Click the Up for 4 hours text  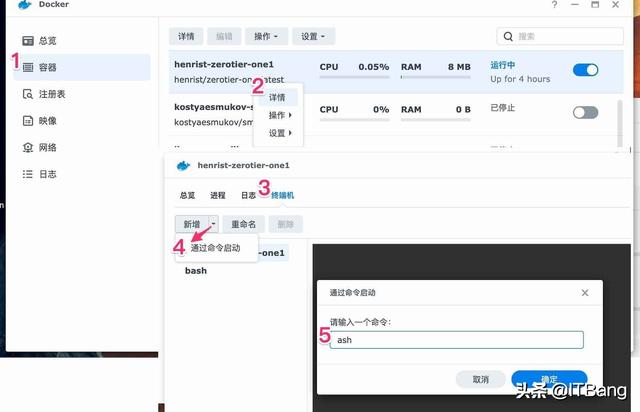(520, 79)
